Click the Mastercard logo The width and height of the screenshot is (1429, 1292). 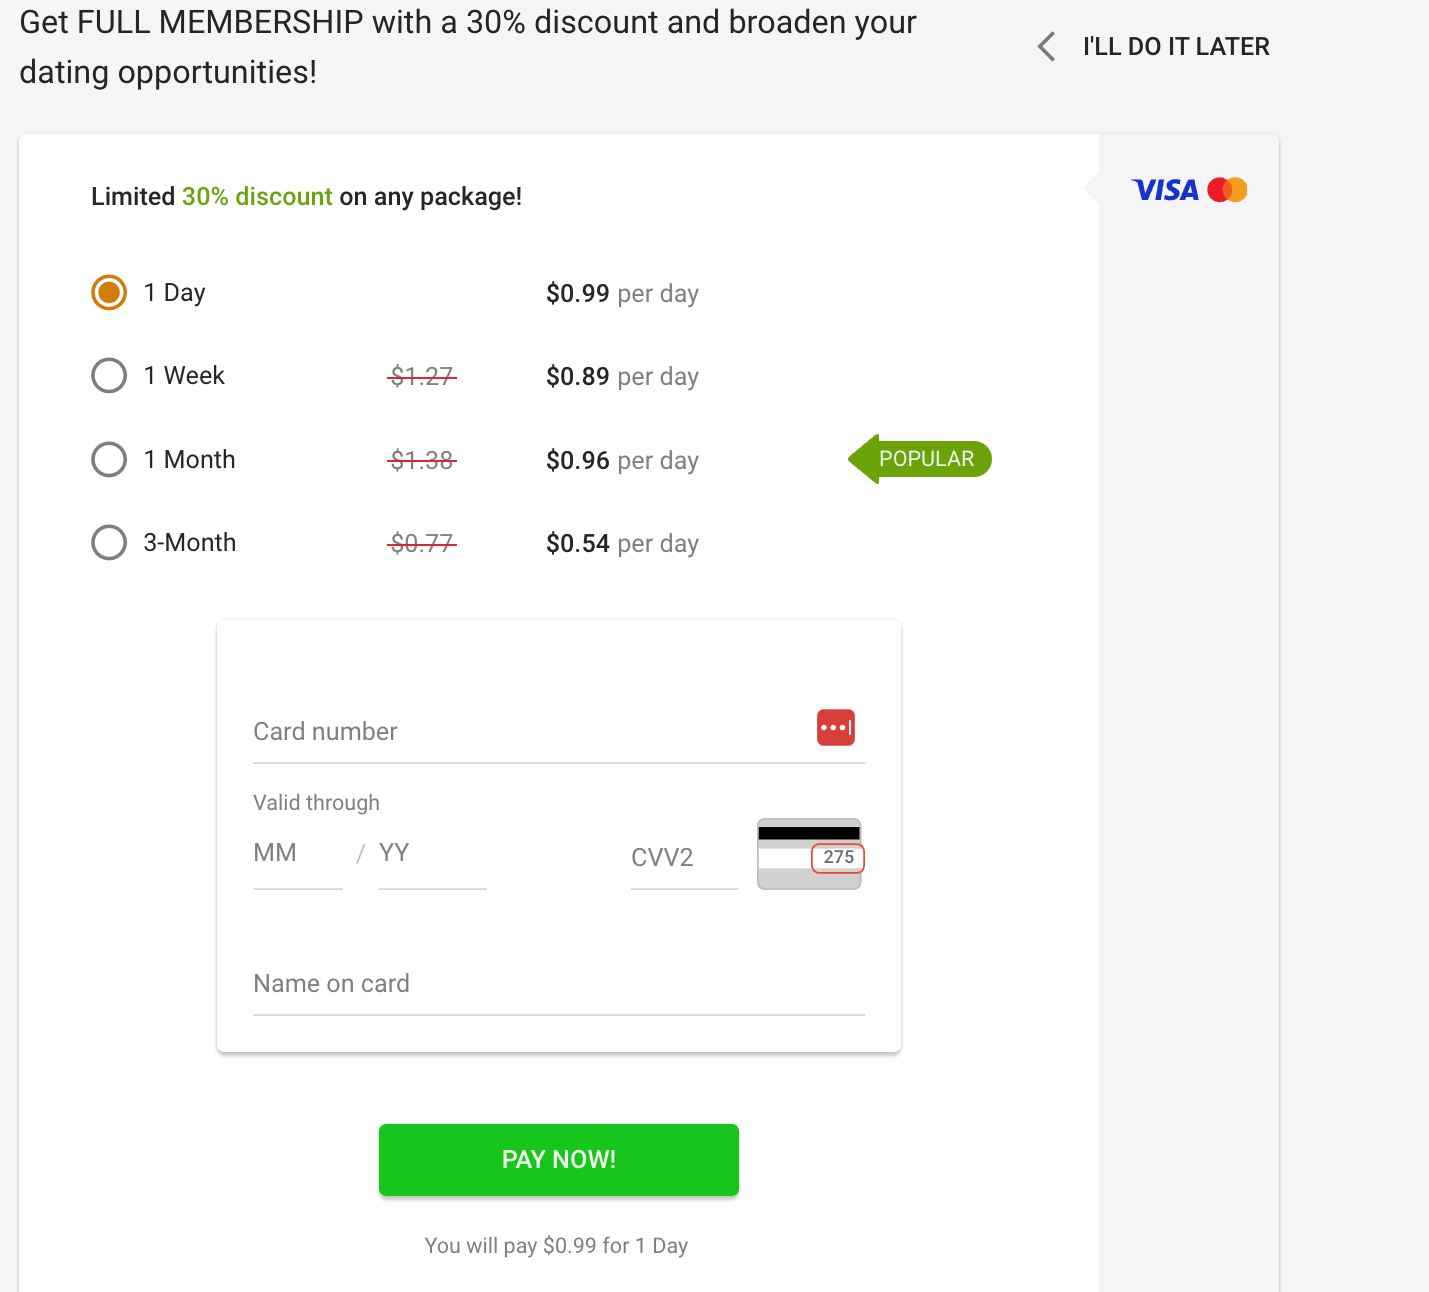[1227, 190]
